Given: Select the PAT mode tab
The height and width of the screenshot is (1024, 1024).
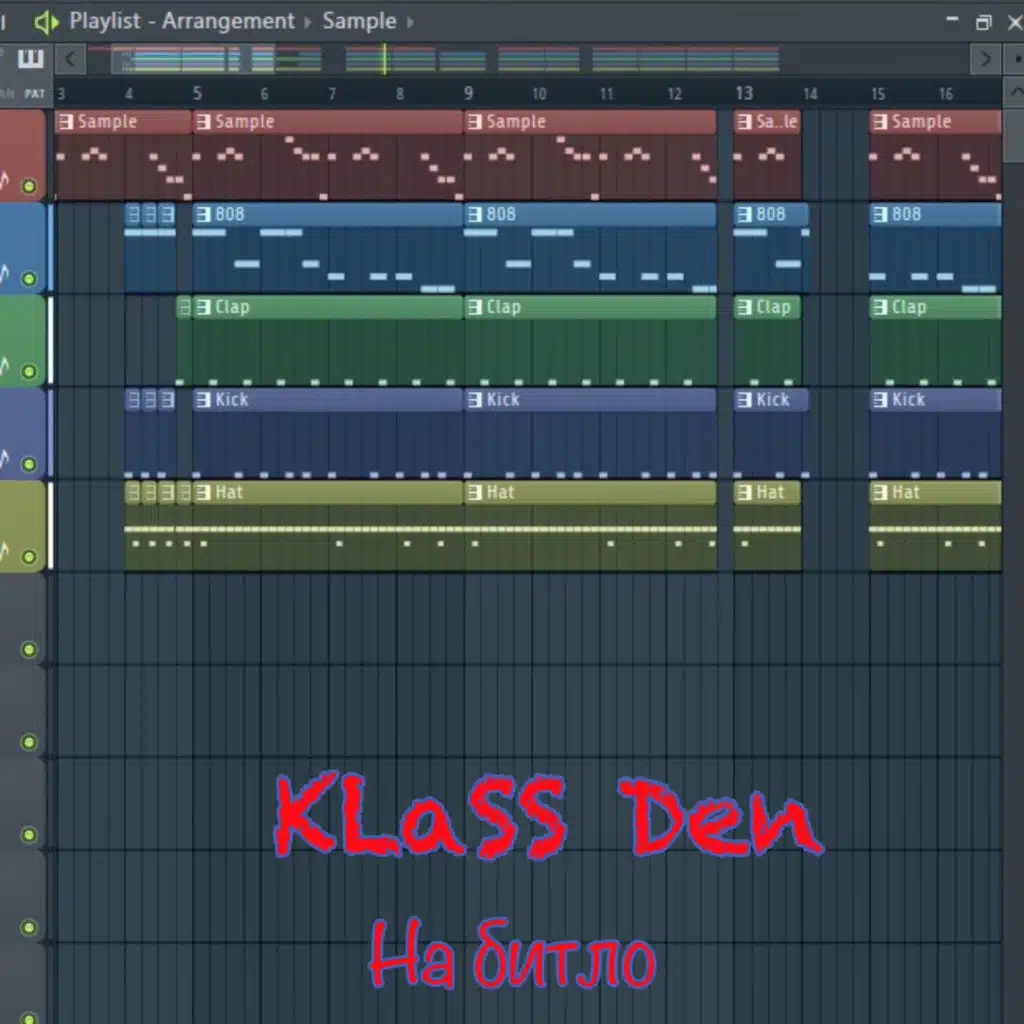Looking at the screenshot, I should (35, 94).
